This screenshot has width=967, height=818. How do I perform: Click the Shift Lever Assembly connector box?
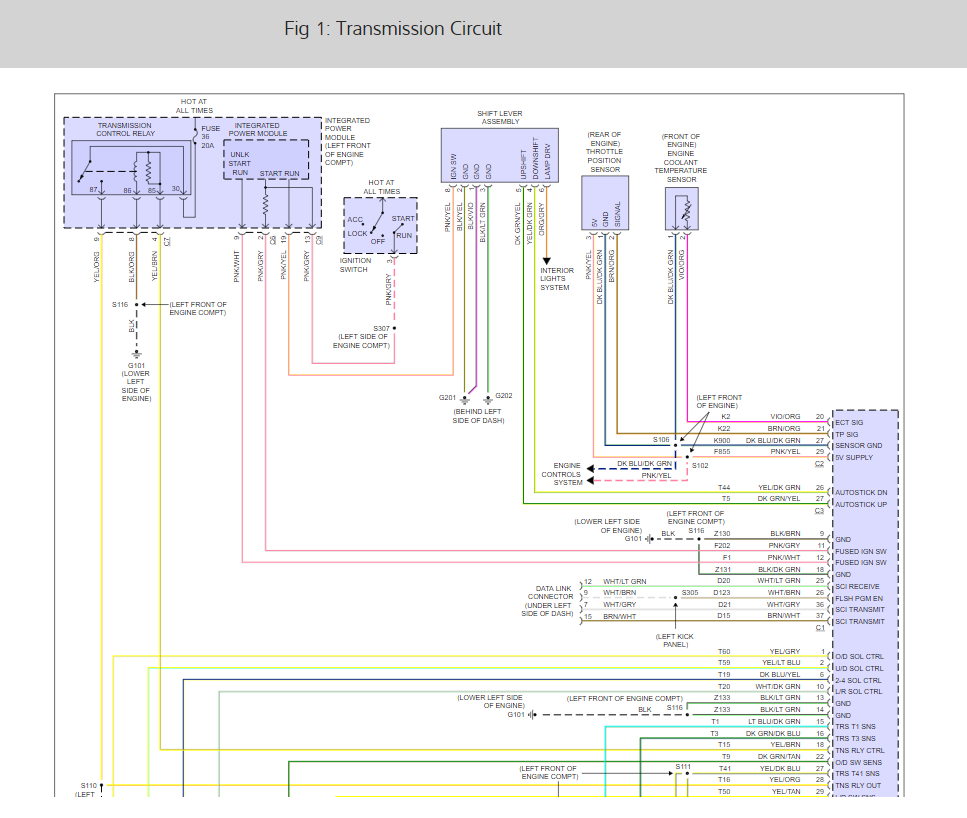click(x=500, y=155)
